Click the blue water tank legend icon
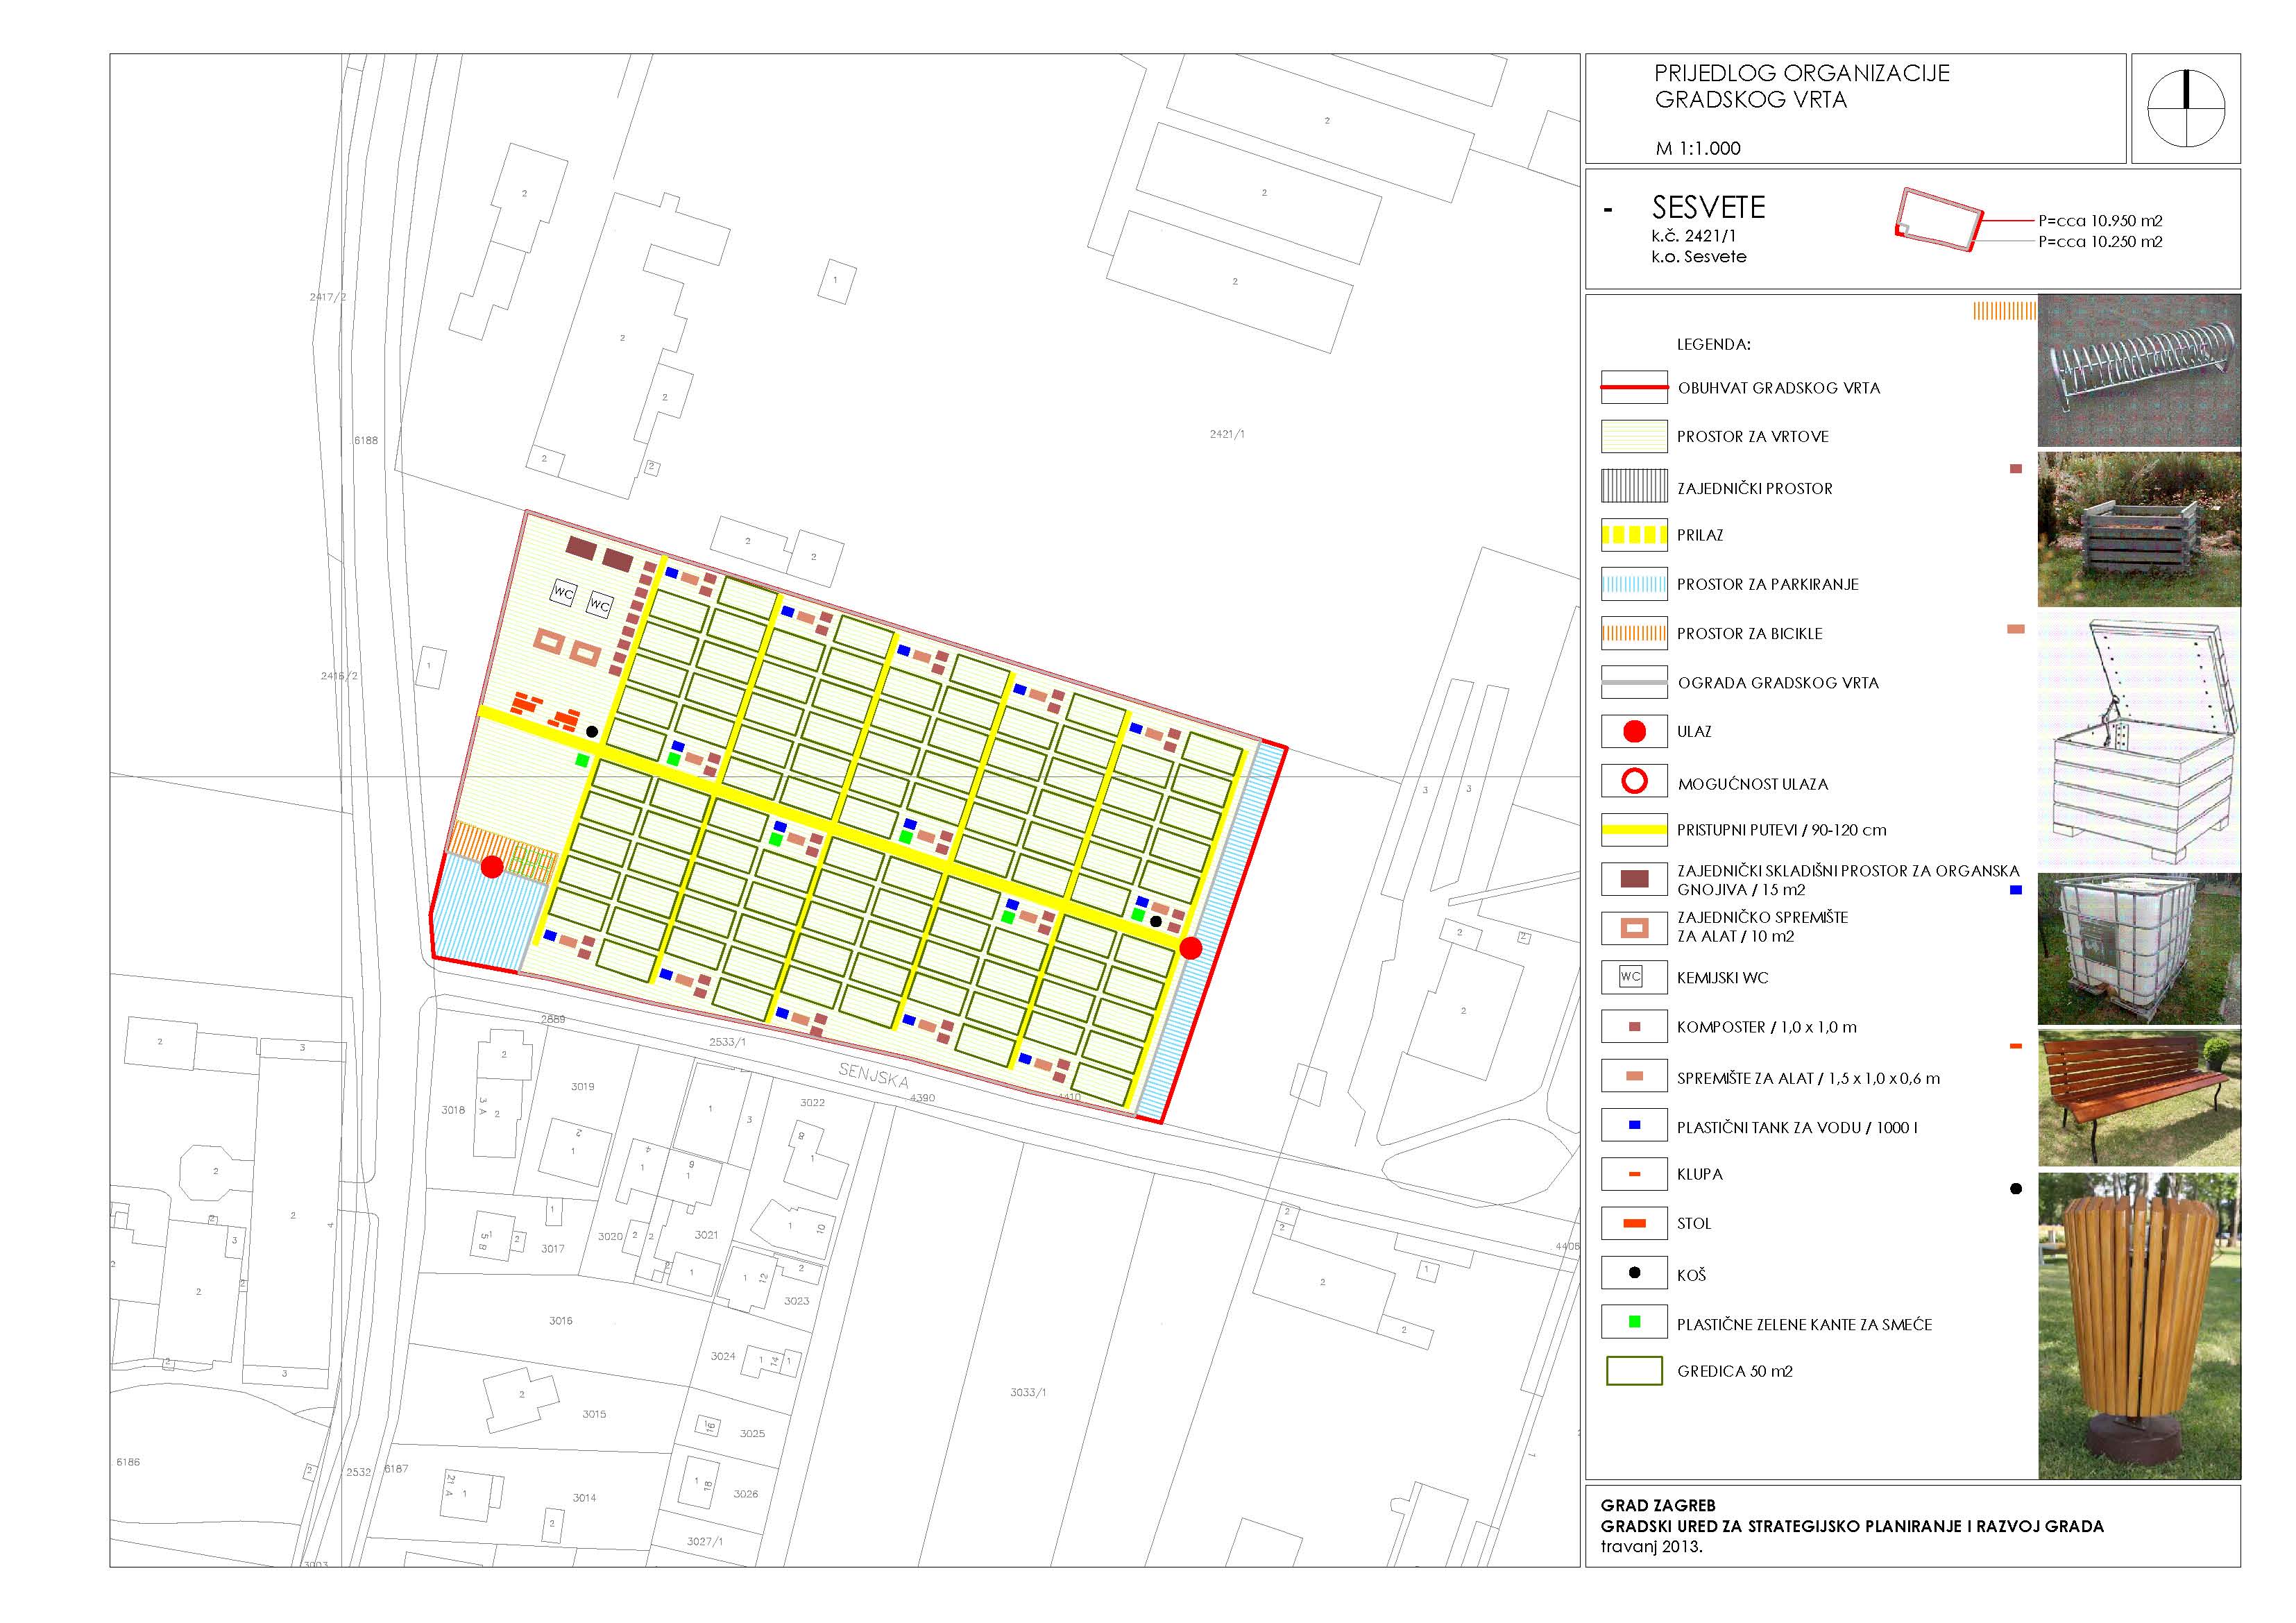The image size is (2296, 1623). click(1634, 1125)
